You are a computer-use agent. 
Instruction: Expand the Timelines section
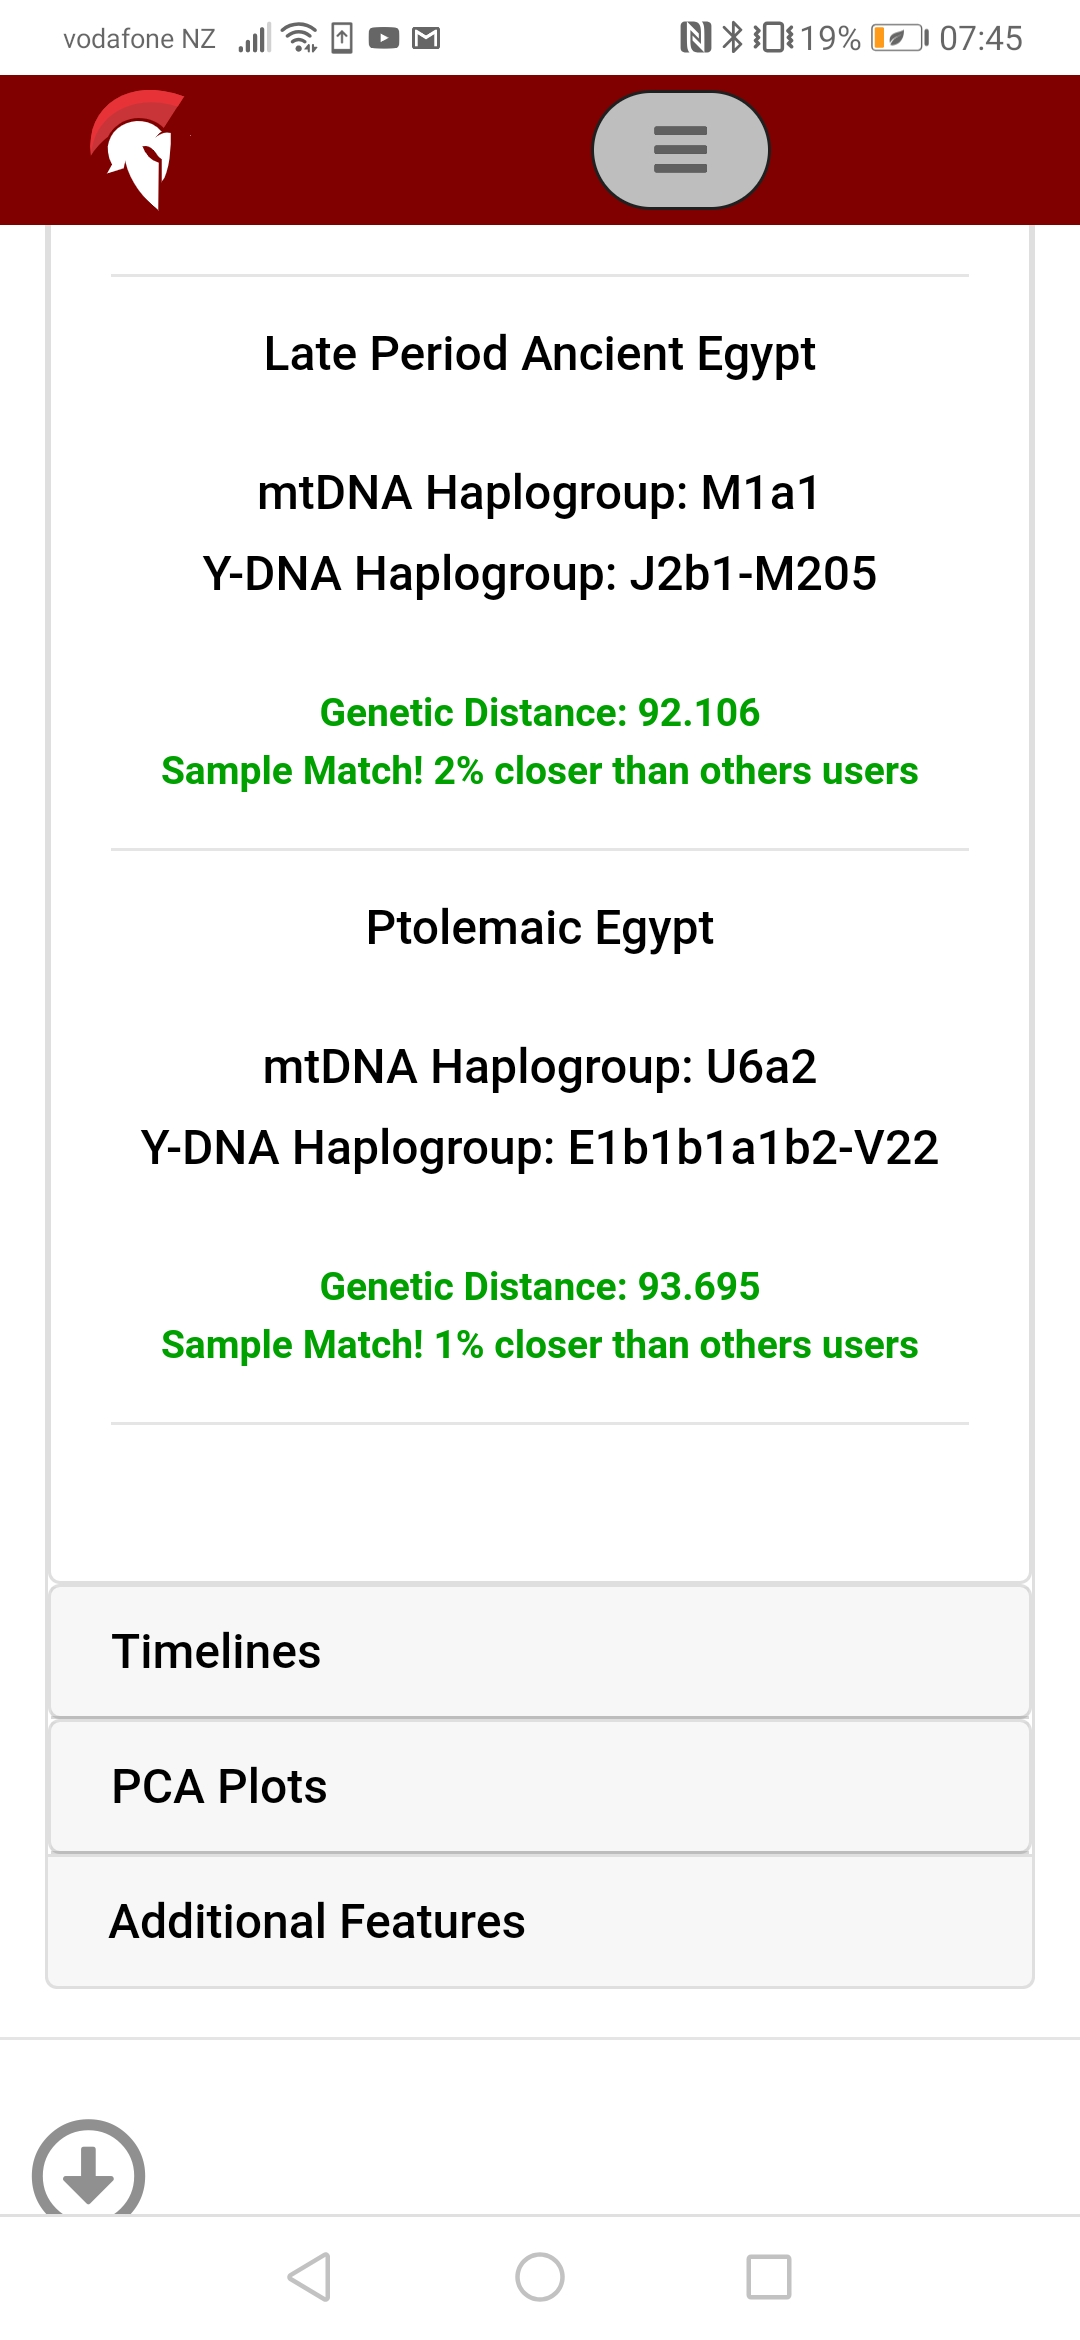(x=540, y=1651)
